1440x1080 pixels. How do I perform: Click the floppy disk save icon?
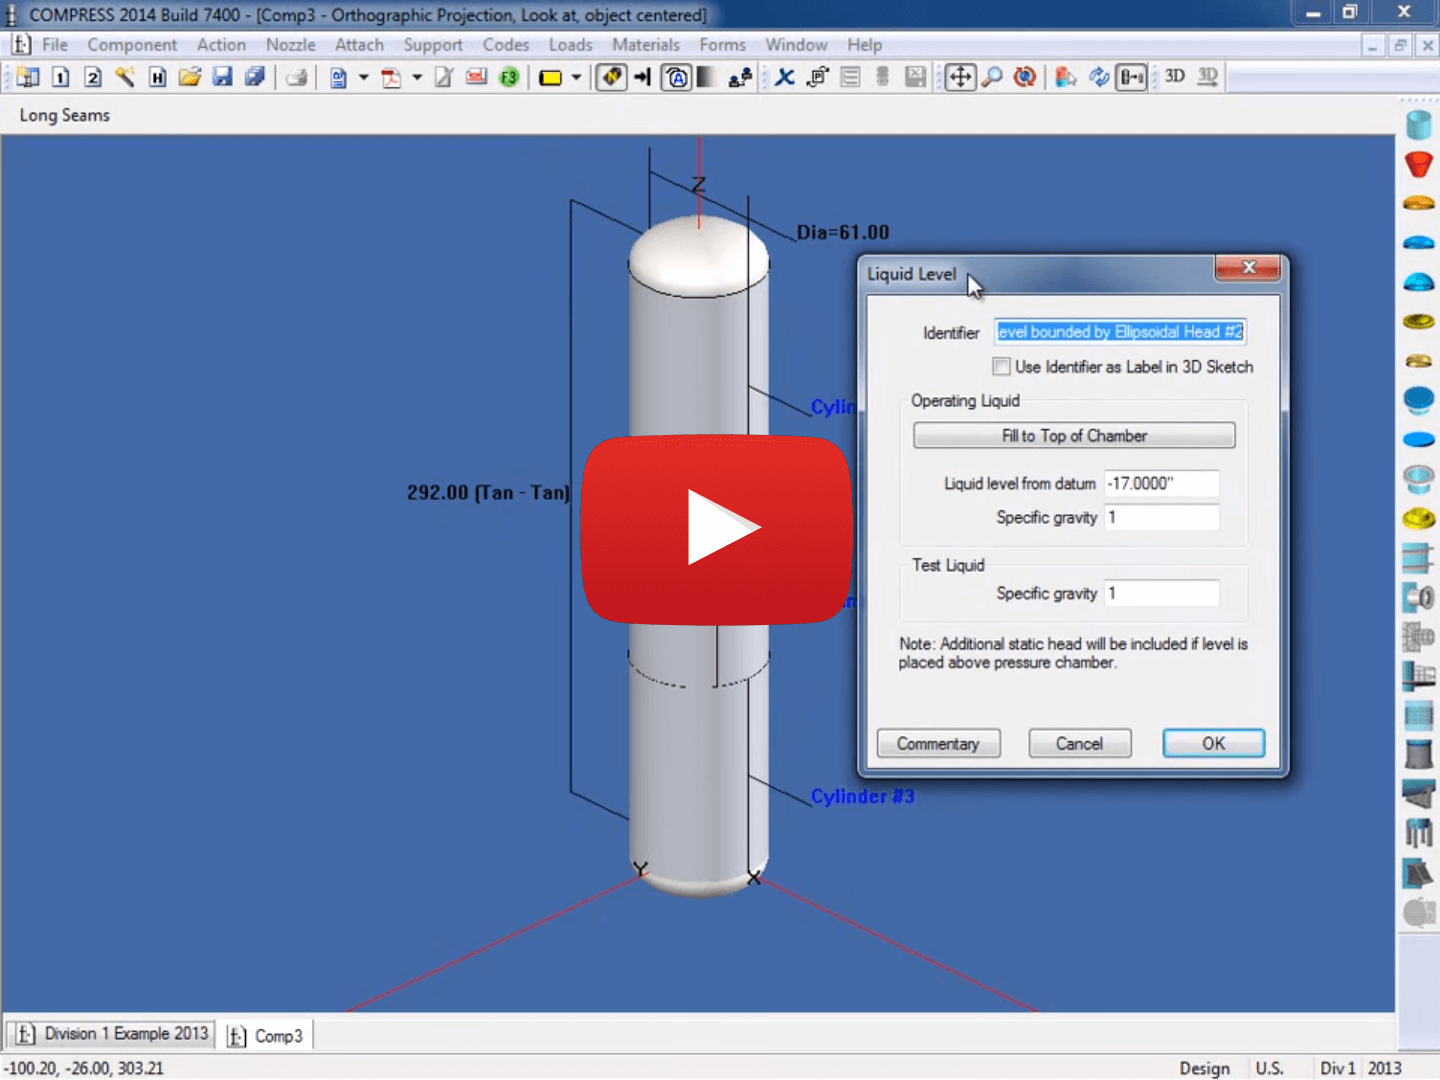(222, 77)
